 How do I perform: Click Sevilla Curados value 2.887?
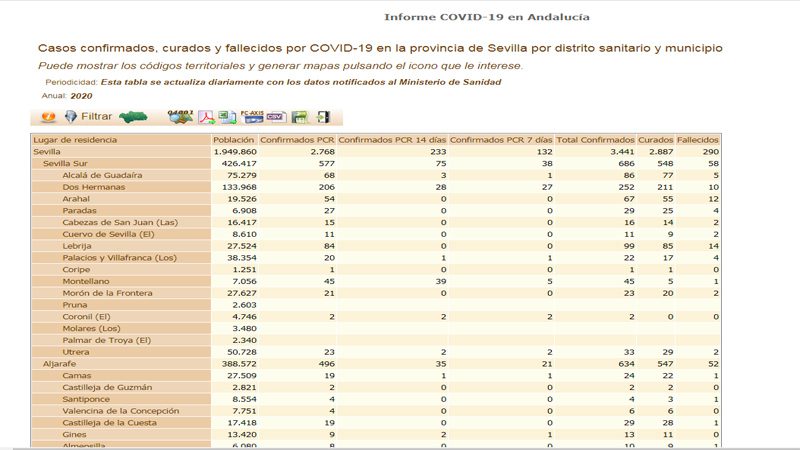[x=661, y=152]
